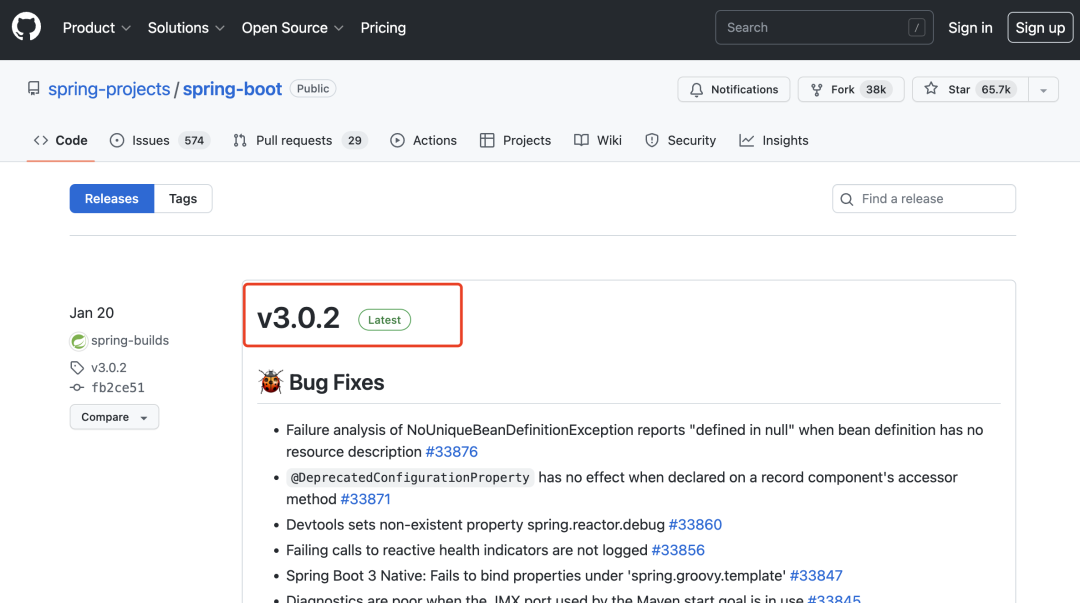Open the Pricing page
Viewport: 1080px width, 603px height.
coord(383,28)
